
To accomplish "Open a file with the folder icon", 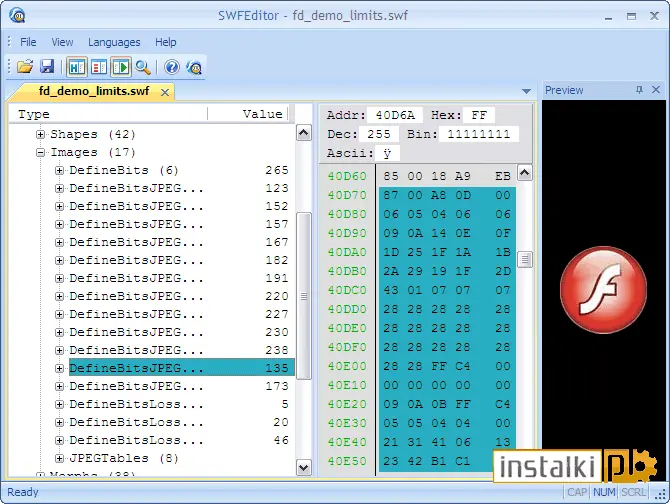I will click(x=25, y=67).
